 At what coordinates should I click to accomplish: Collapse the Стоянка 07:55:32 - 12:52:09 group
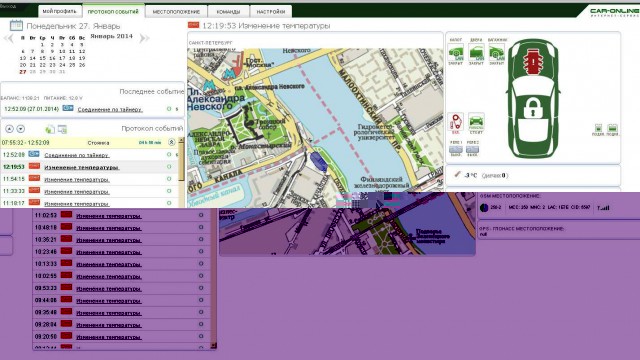tap(171, 142)
